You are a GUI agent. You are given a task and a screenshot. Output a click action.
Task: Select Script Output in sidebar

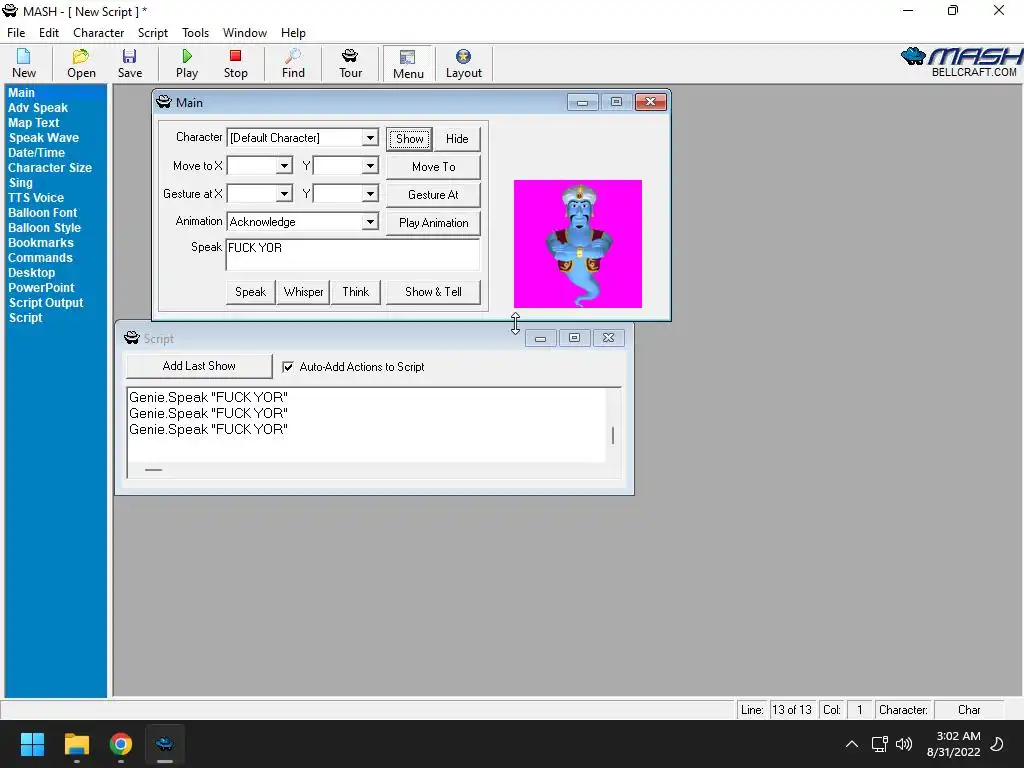click(x=46, y=303)
